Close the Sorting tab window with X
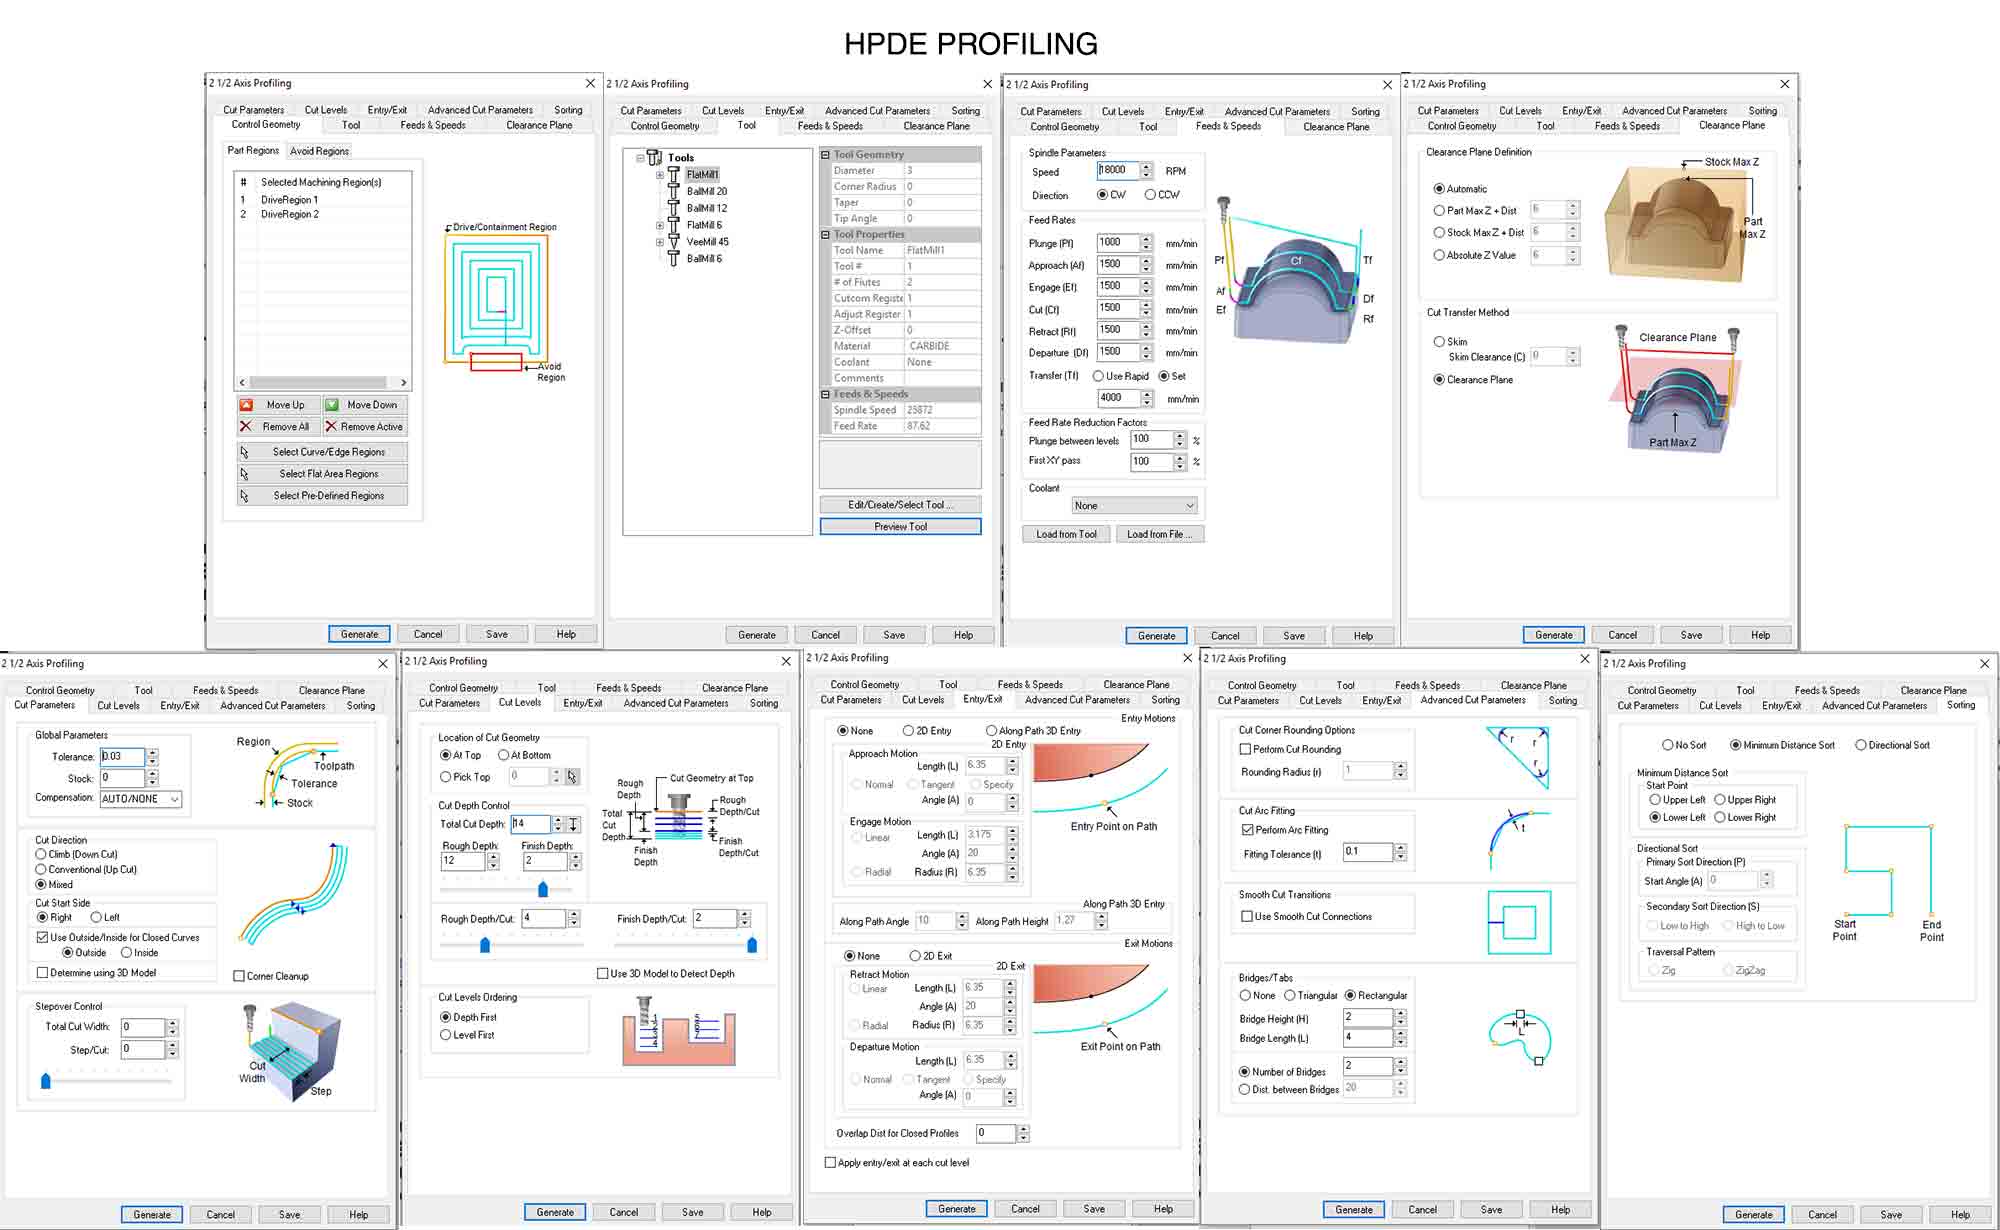 (x=1984, y=663)
